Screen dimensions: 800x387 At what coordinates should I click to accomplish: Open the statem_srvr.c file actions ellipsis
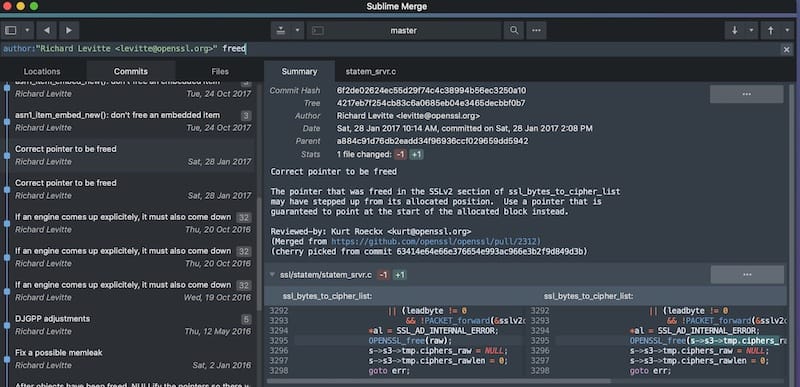coord(747,275)
